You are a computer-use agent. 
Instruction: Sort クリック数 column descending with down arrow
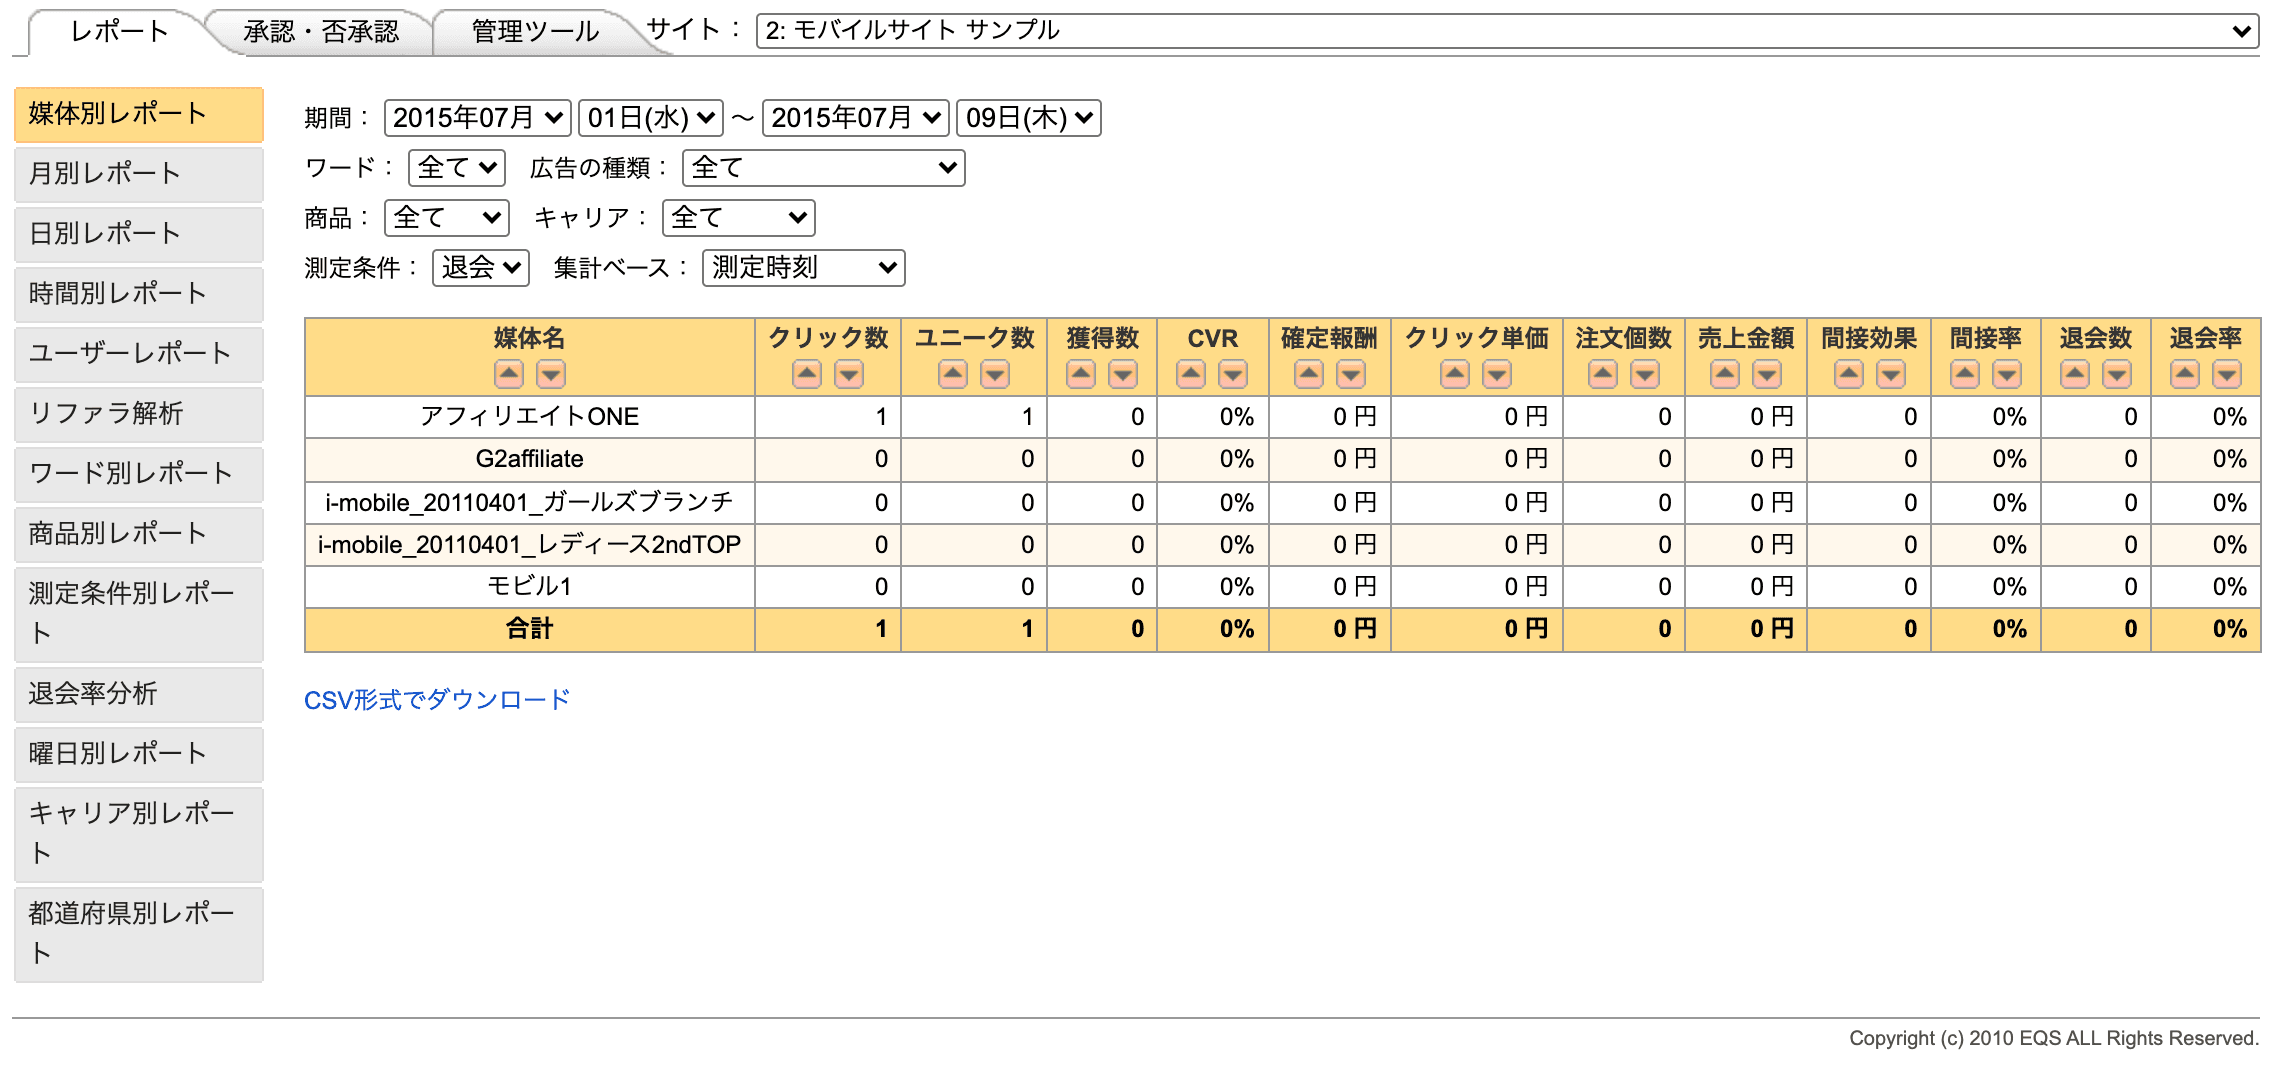click(x=849, y=375)
